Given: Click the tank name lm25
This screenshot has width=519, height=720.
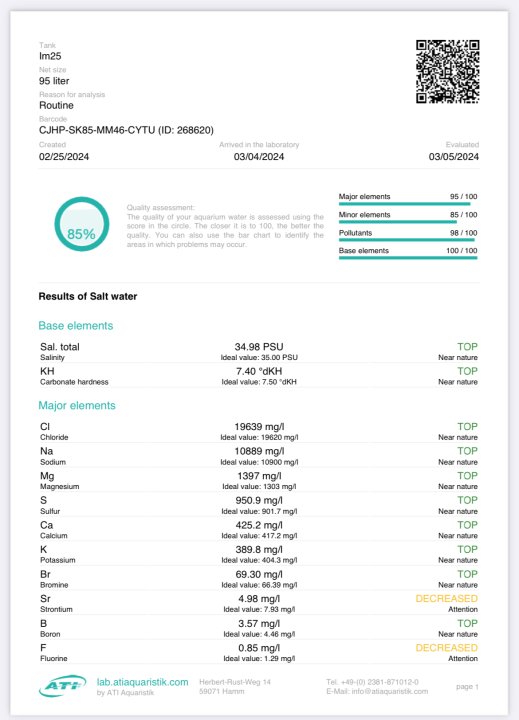Looking at the screenshot, I should click(x=50, y=56).
